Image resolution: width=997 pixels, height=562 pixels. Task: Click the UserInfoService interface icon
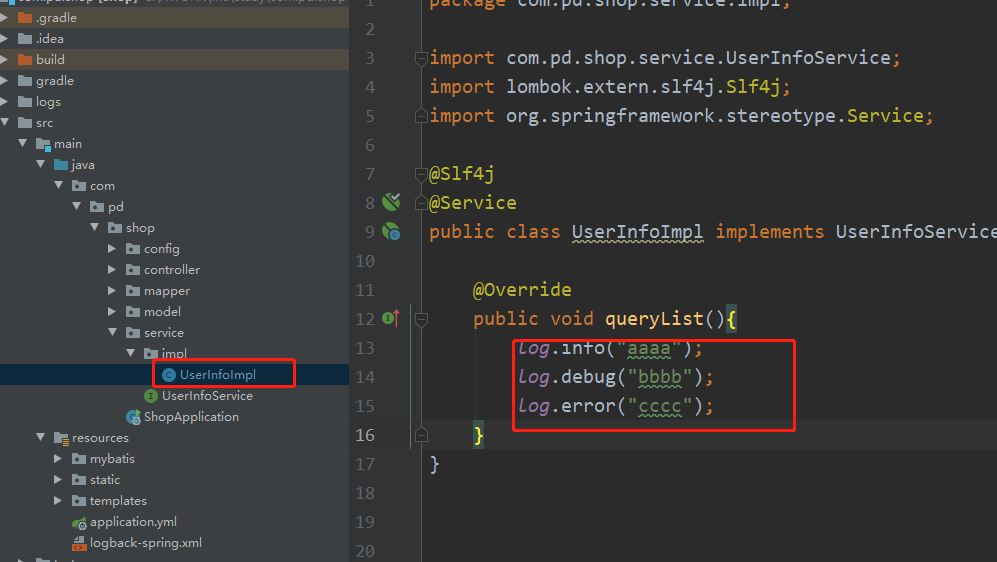click(x=151, y=396)
